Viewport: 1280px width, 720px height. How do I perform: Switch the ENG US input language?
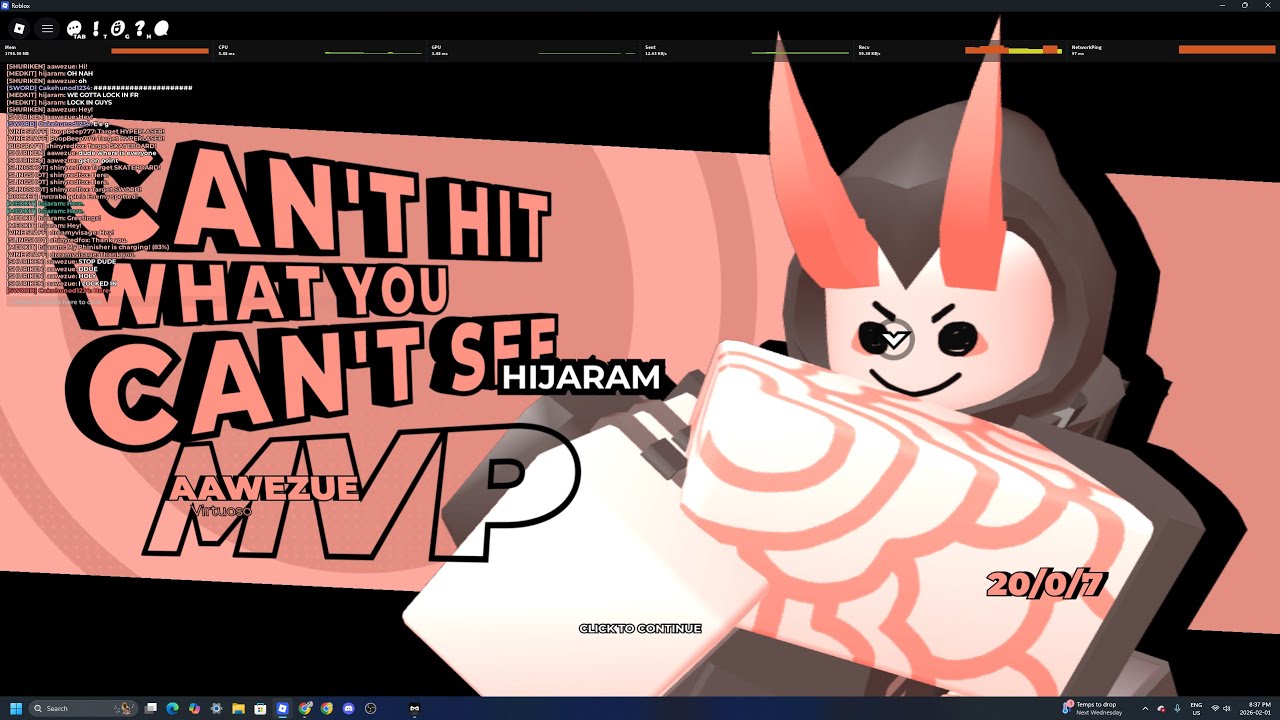point(1197,708)
